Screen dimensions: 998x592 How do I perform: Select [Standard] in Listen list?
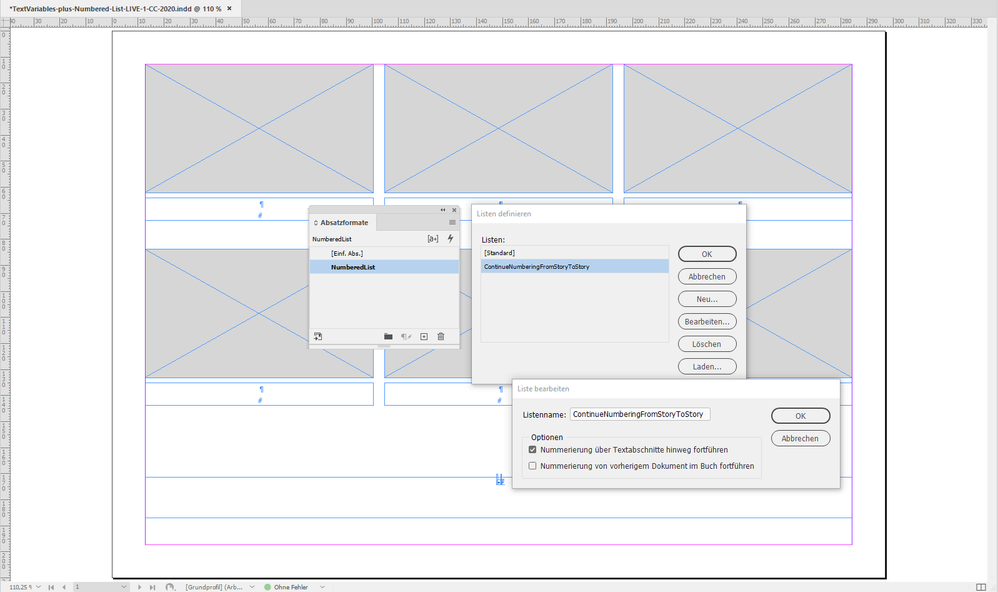[575, 253]
